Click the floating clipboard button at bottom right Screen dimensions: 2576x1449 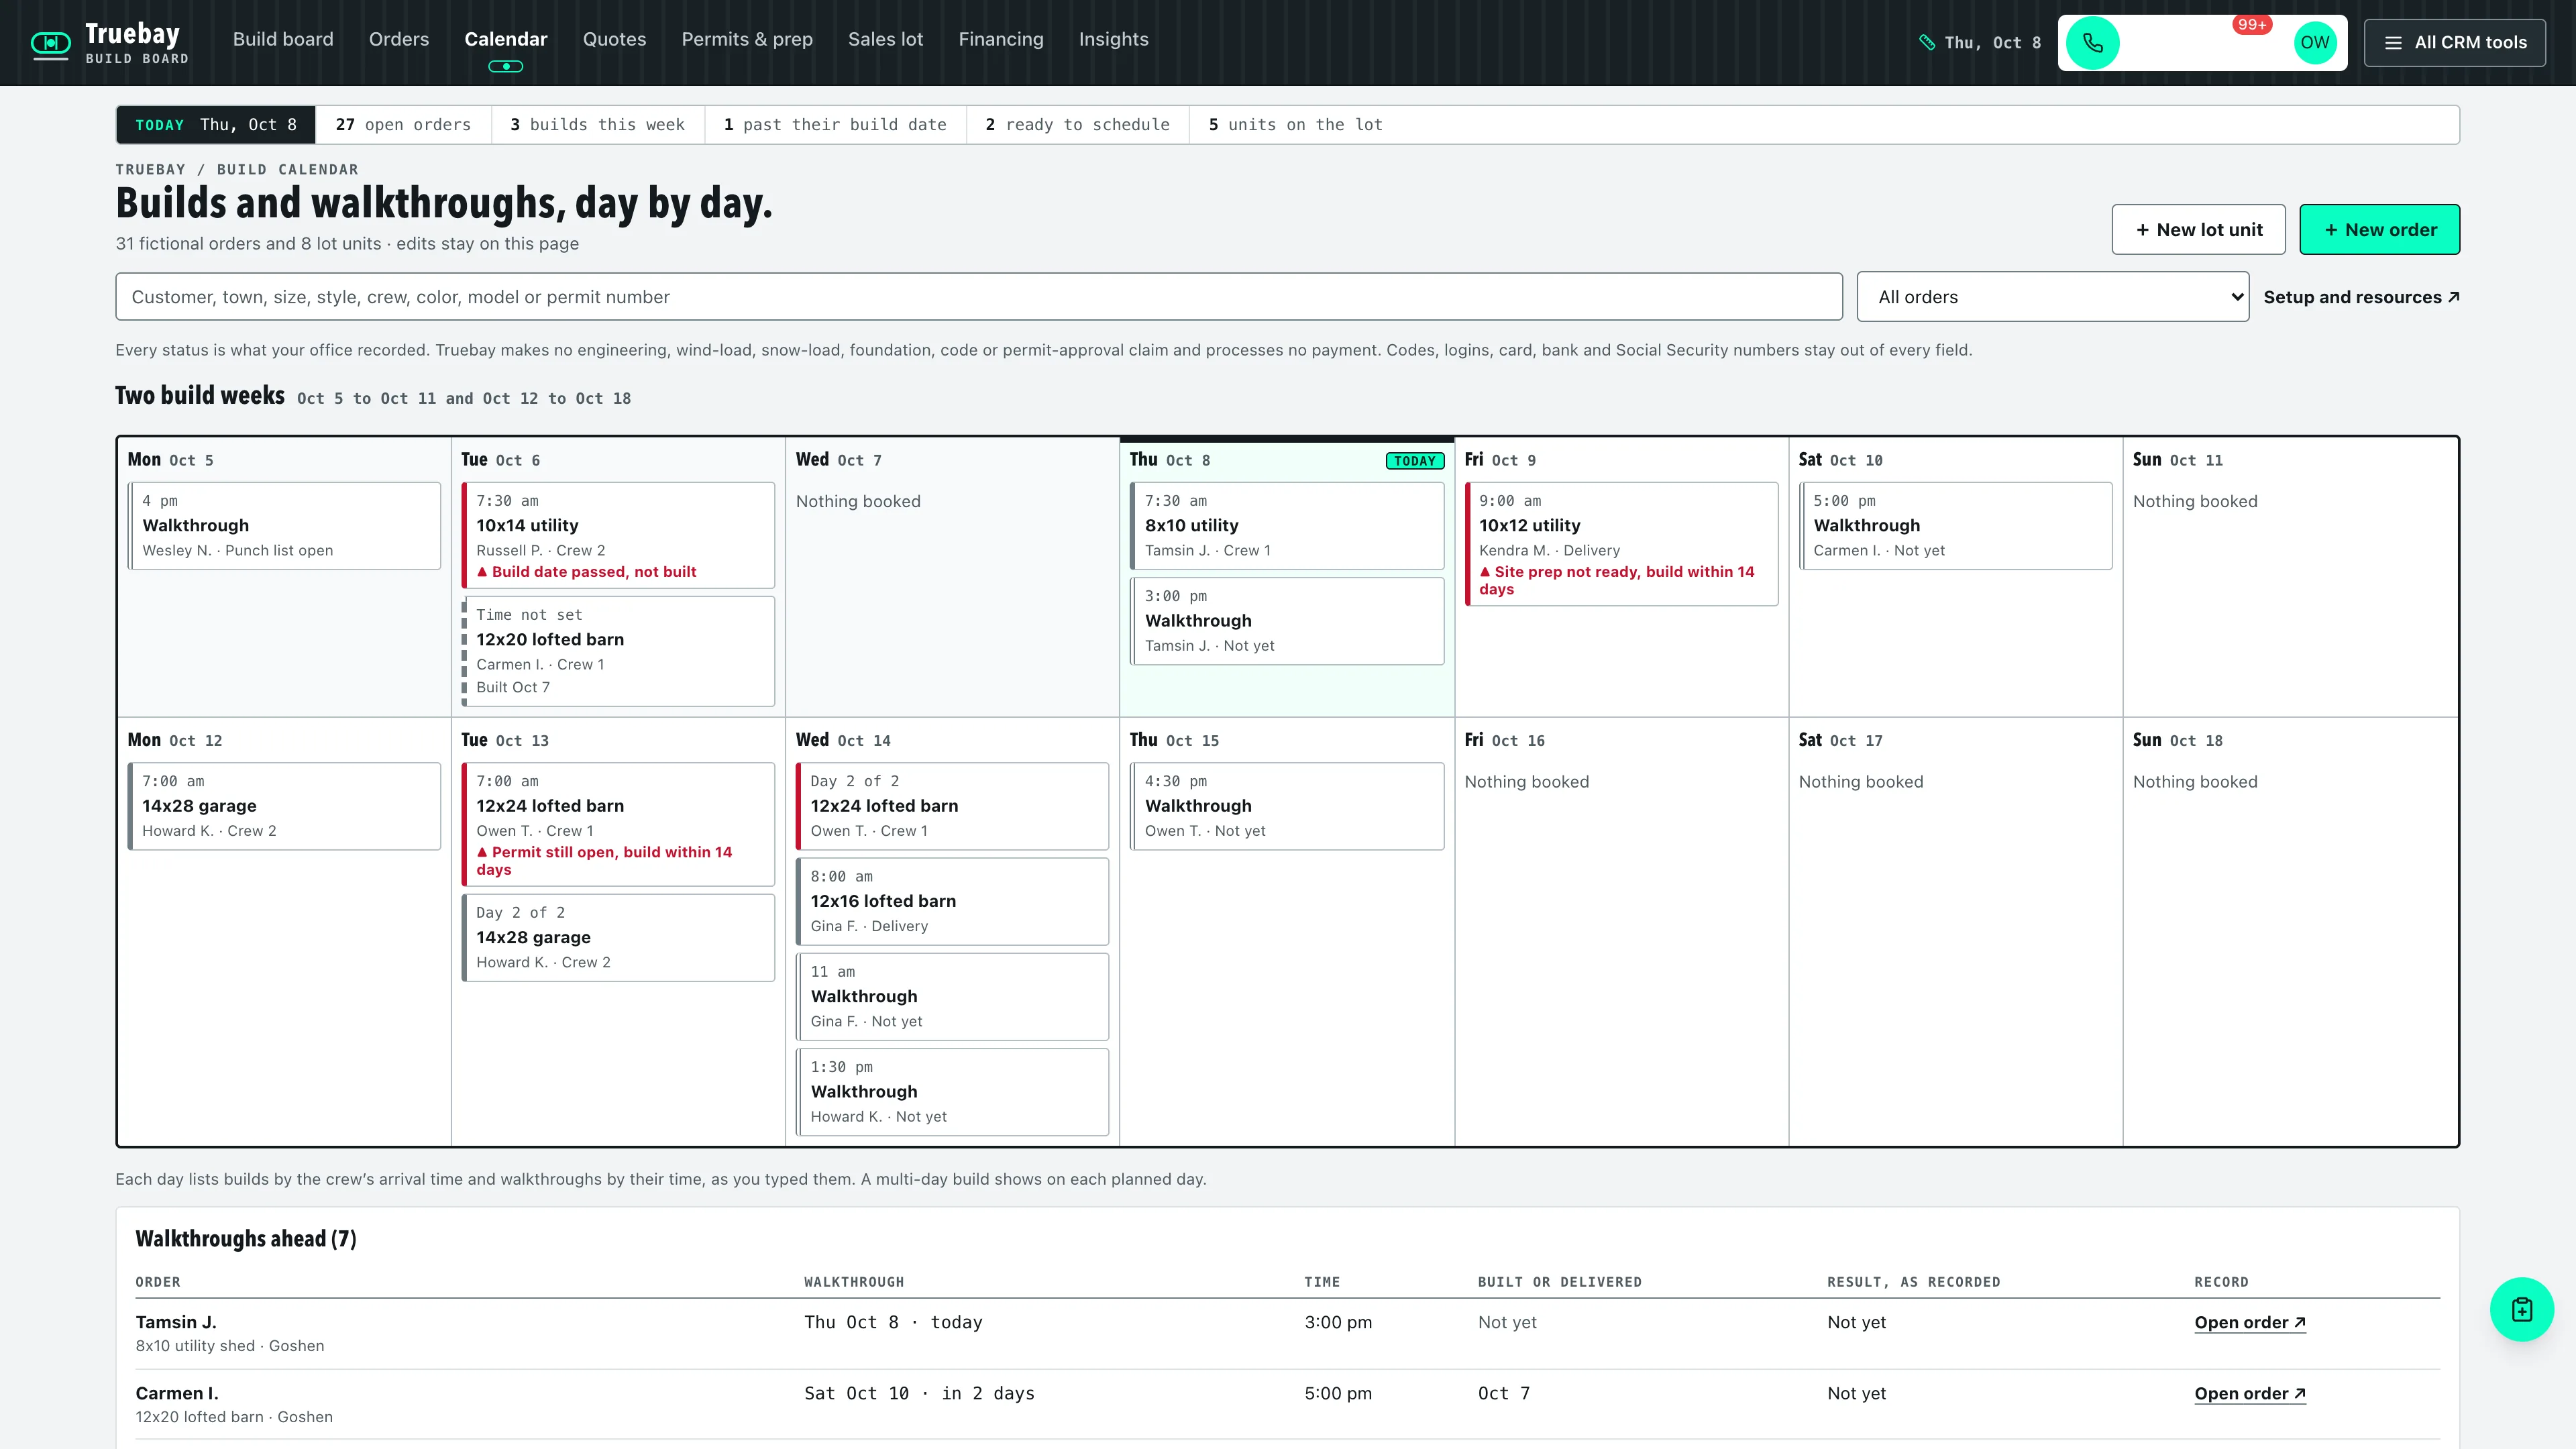click(2521, 1309)
